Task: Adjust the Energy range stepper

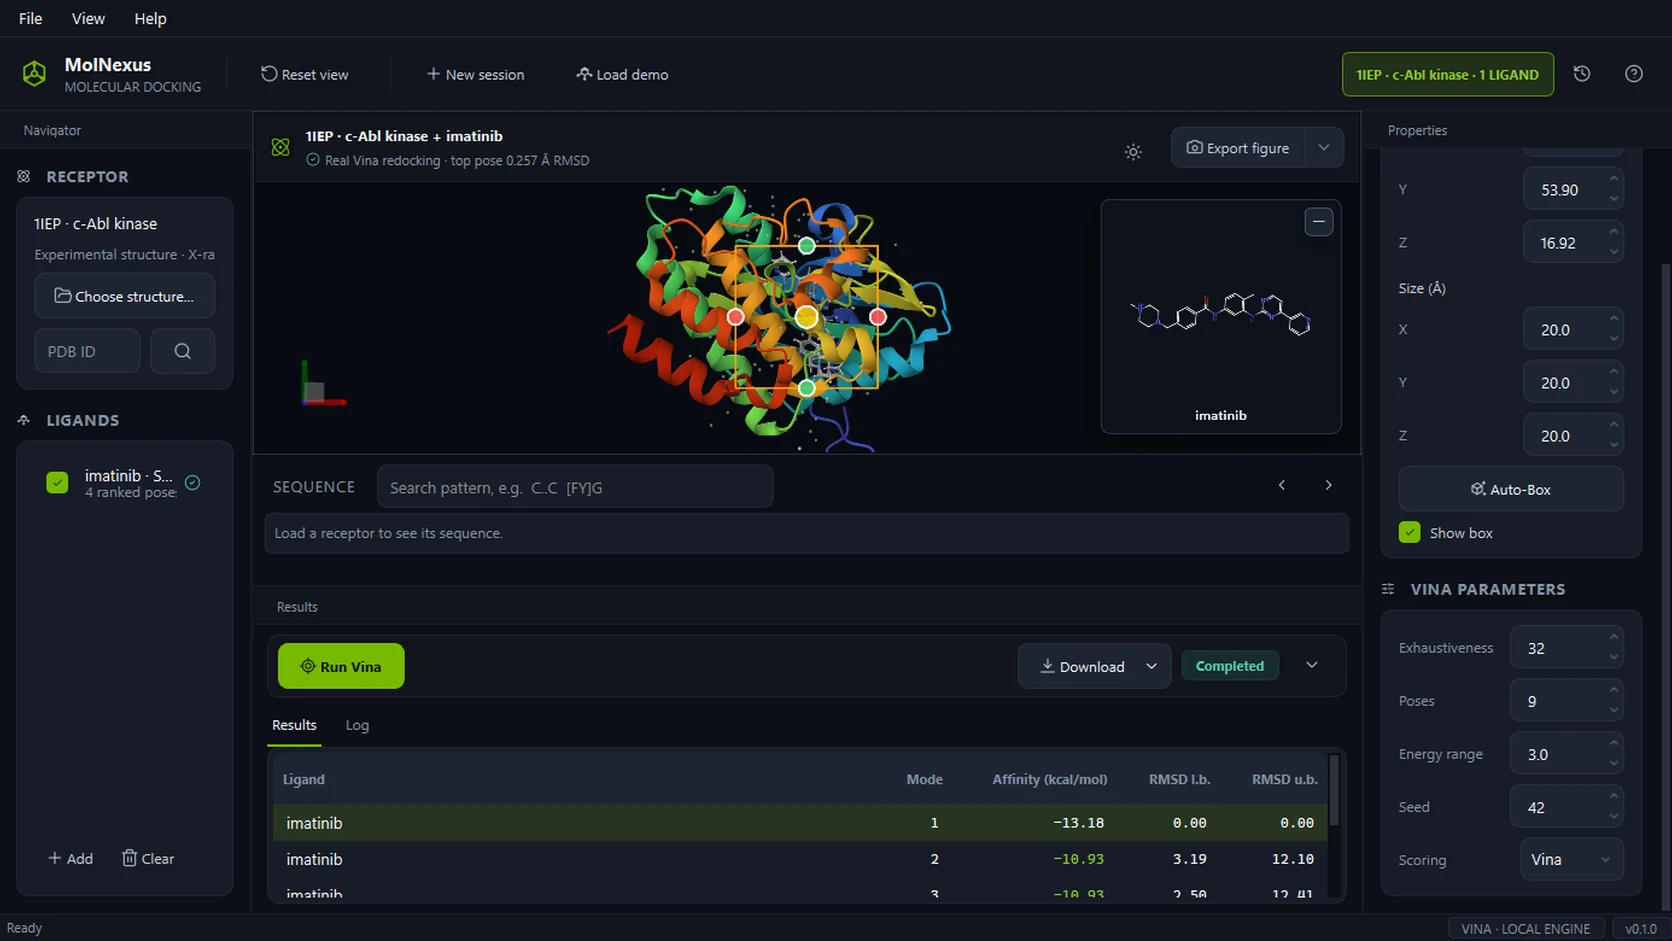Action: click(x=1613, y=754)
